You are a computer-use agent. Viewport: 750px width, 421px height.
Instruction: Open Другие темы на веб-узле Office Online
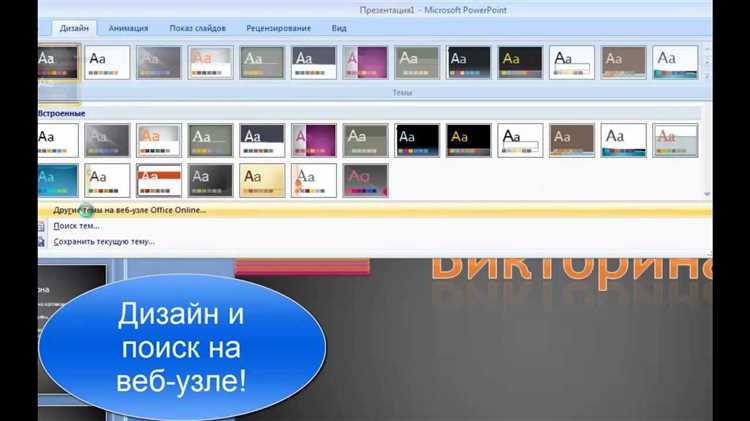point(130,210)
